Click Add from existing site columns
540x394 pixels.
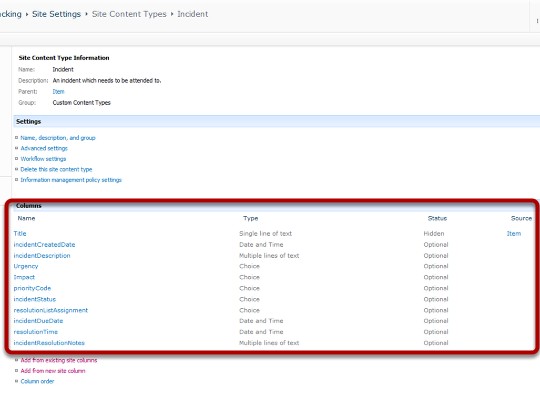coord(59,360)
